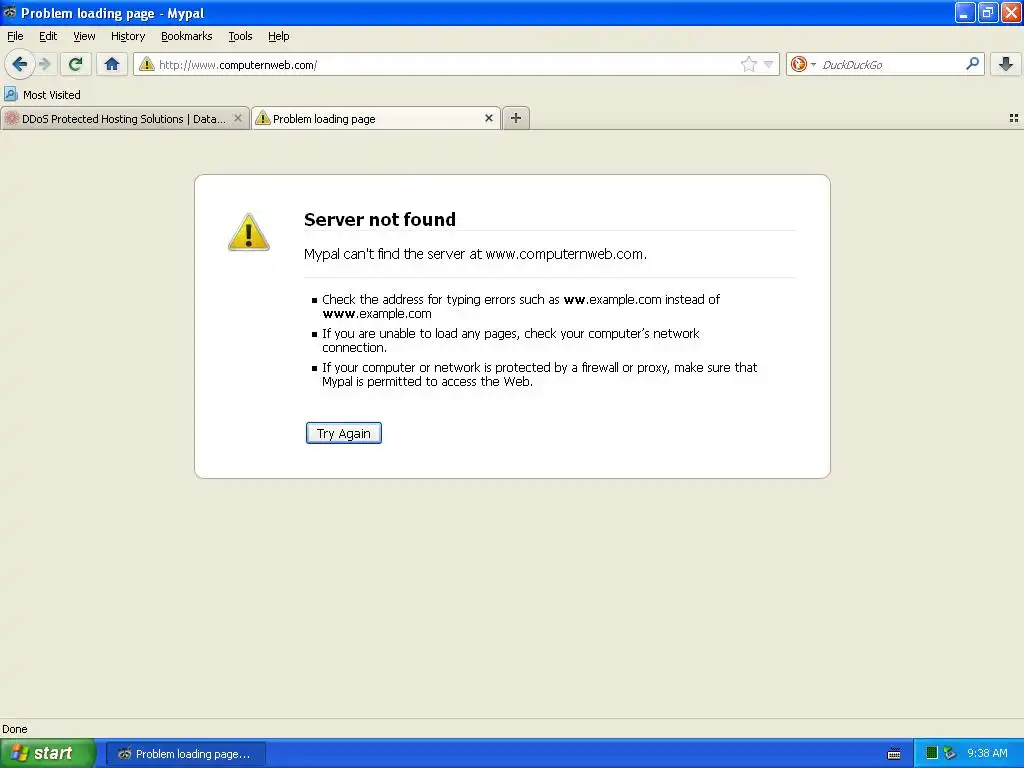
Task: Open the View menu
Action: [x=84, y=36]
